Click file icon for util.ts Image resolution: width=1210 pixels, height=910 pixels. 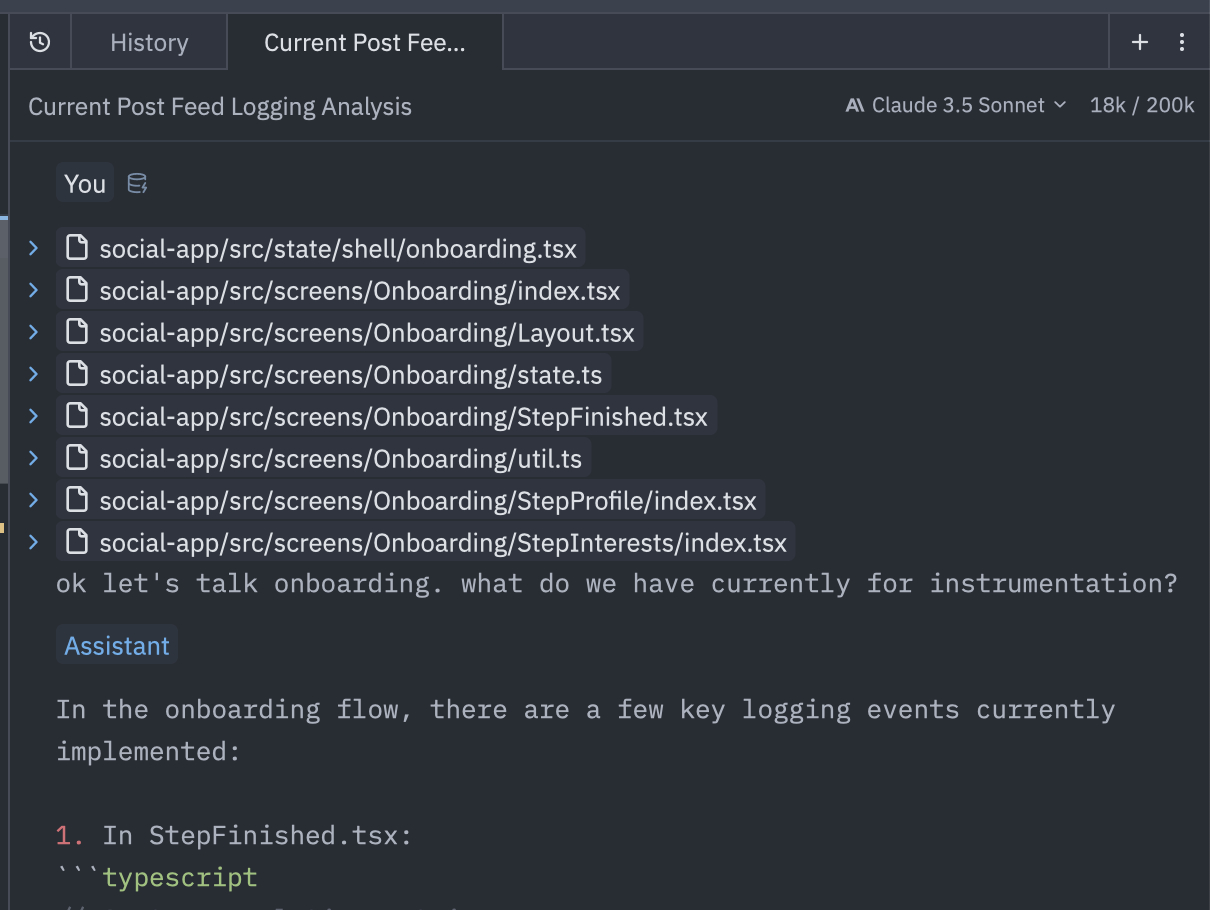point(77,458)
